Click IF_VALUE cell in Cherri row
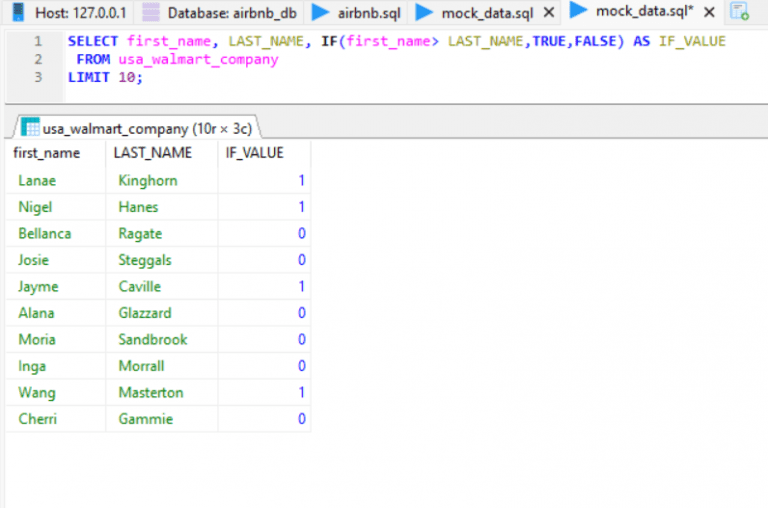This screenshot has width=768, height=508. pyautogui.click(x=264, y=418)
